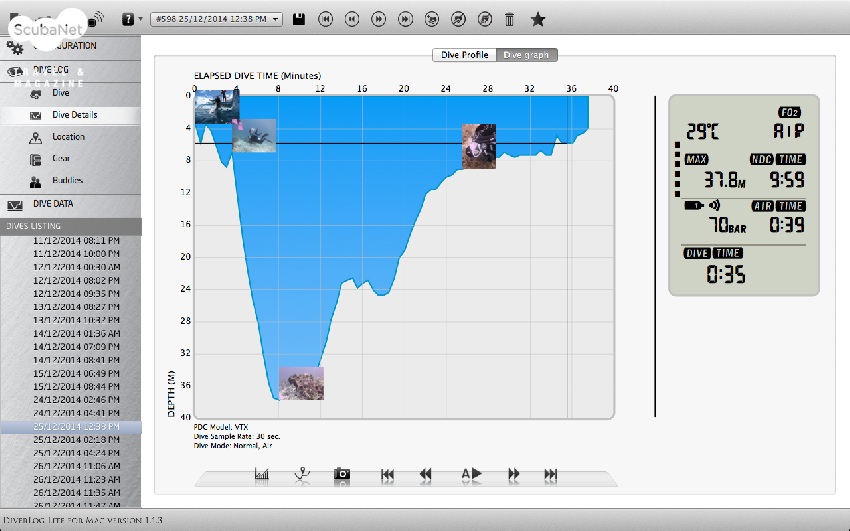The height and width of the screenshot is (531, 850).
Task: Jump to first dive in top toolbar
Action: tap(326, 19)
